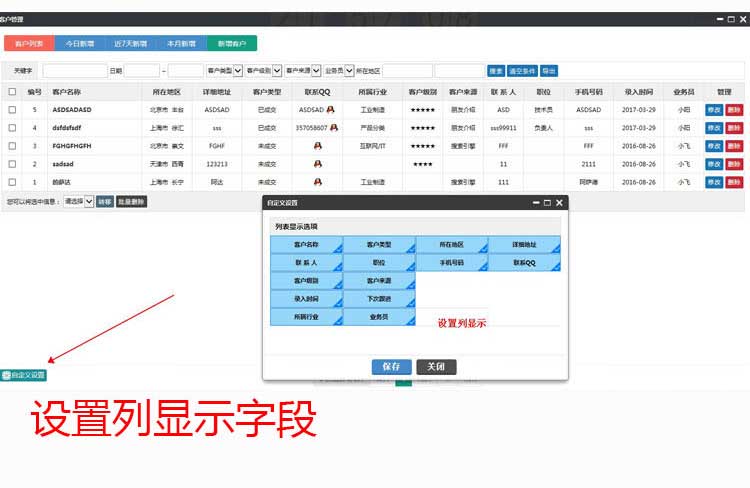Click the start date input field

pos(142,71)
